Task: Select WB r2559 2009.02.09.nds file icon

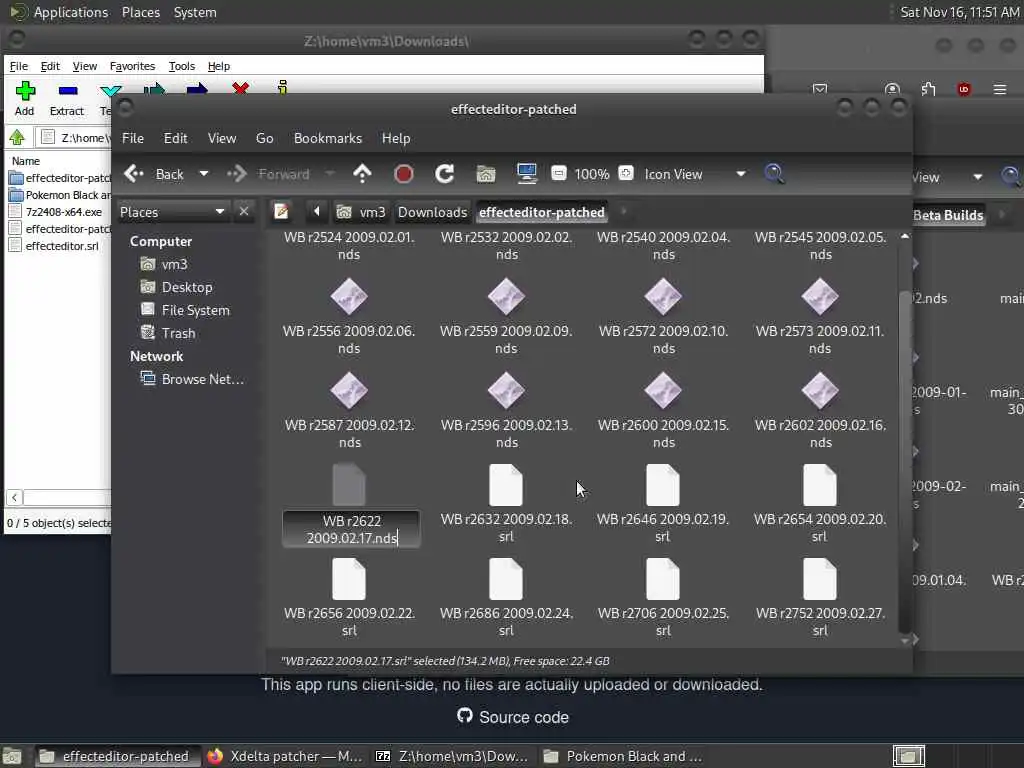Action: 506,296
